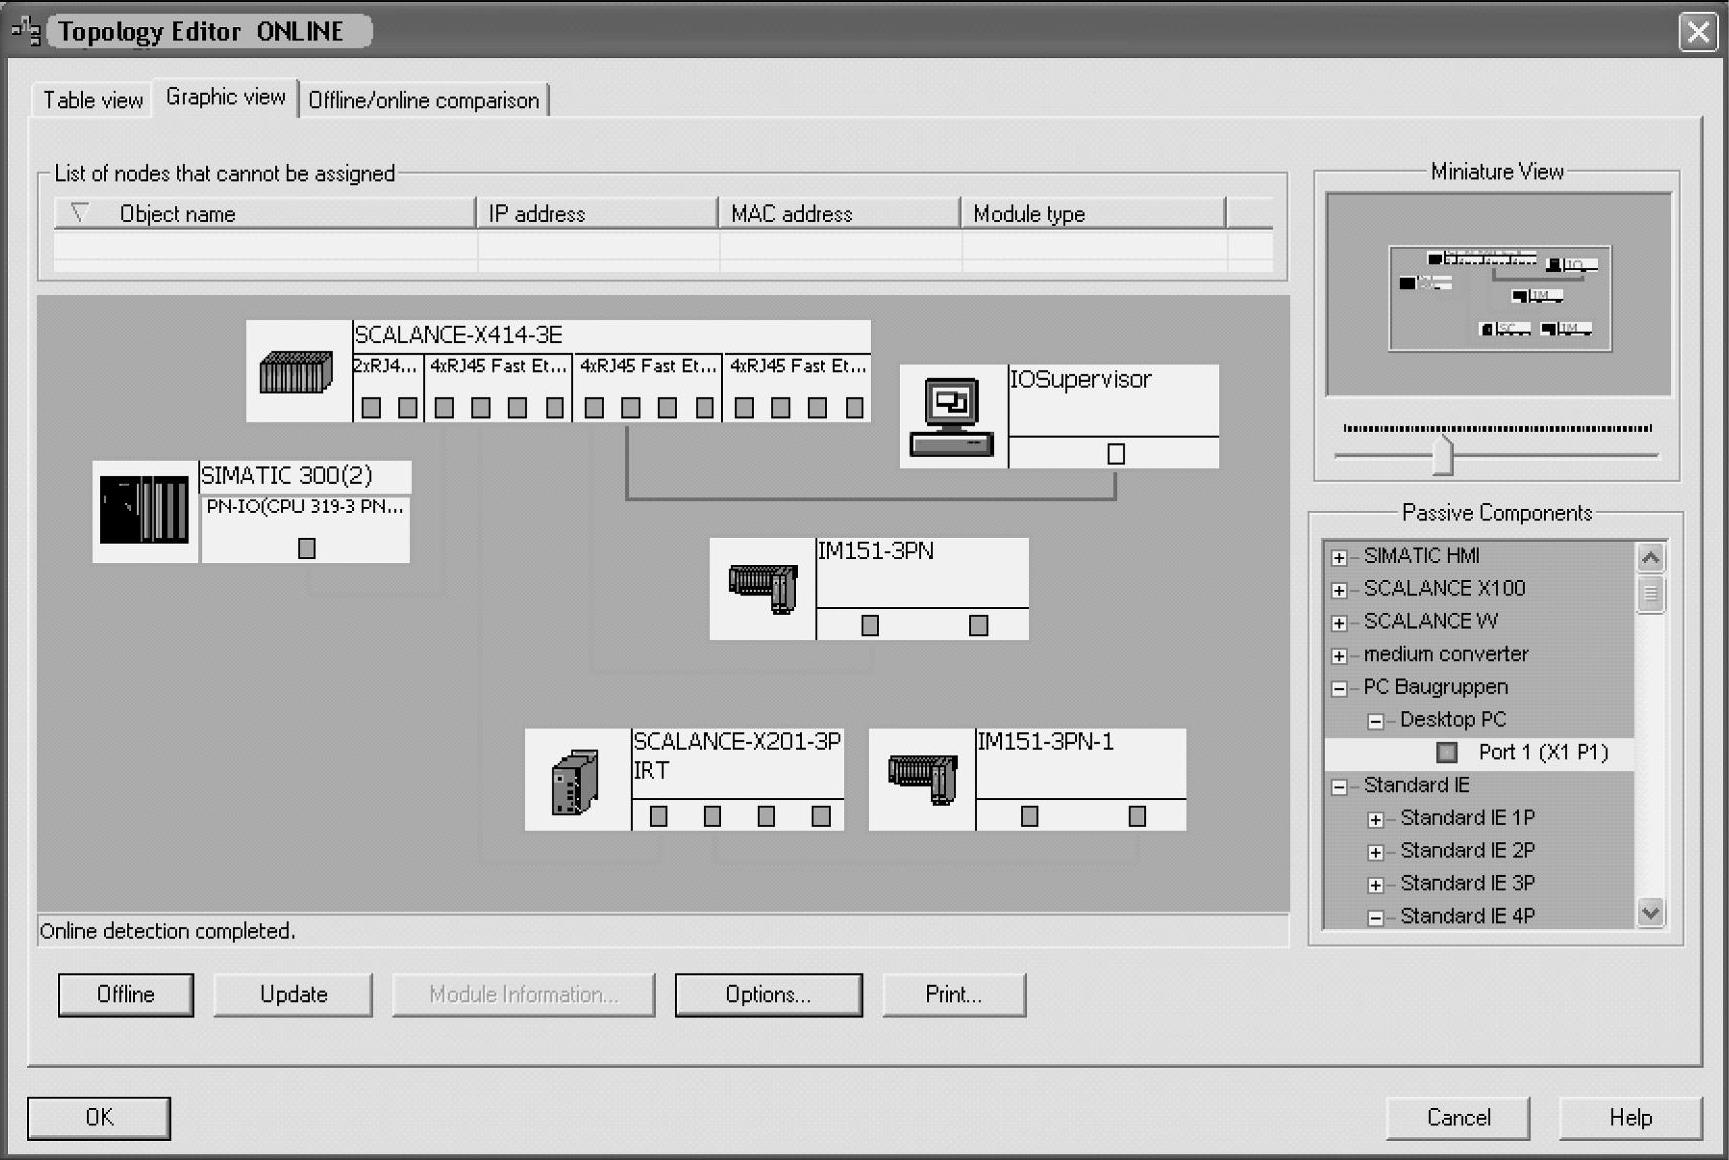Click the IM151-3PN-1 module icon
This screenshot has width=1729, height=1160.
click(x=922, y=780)
